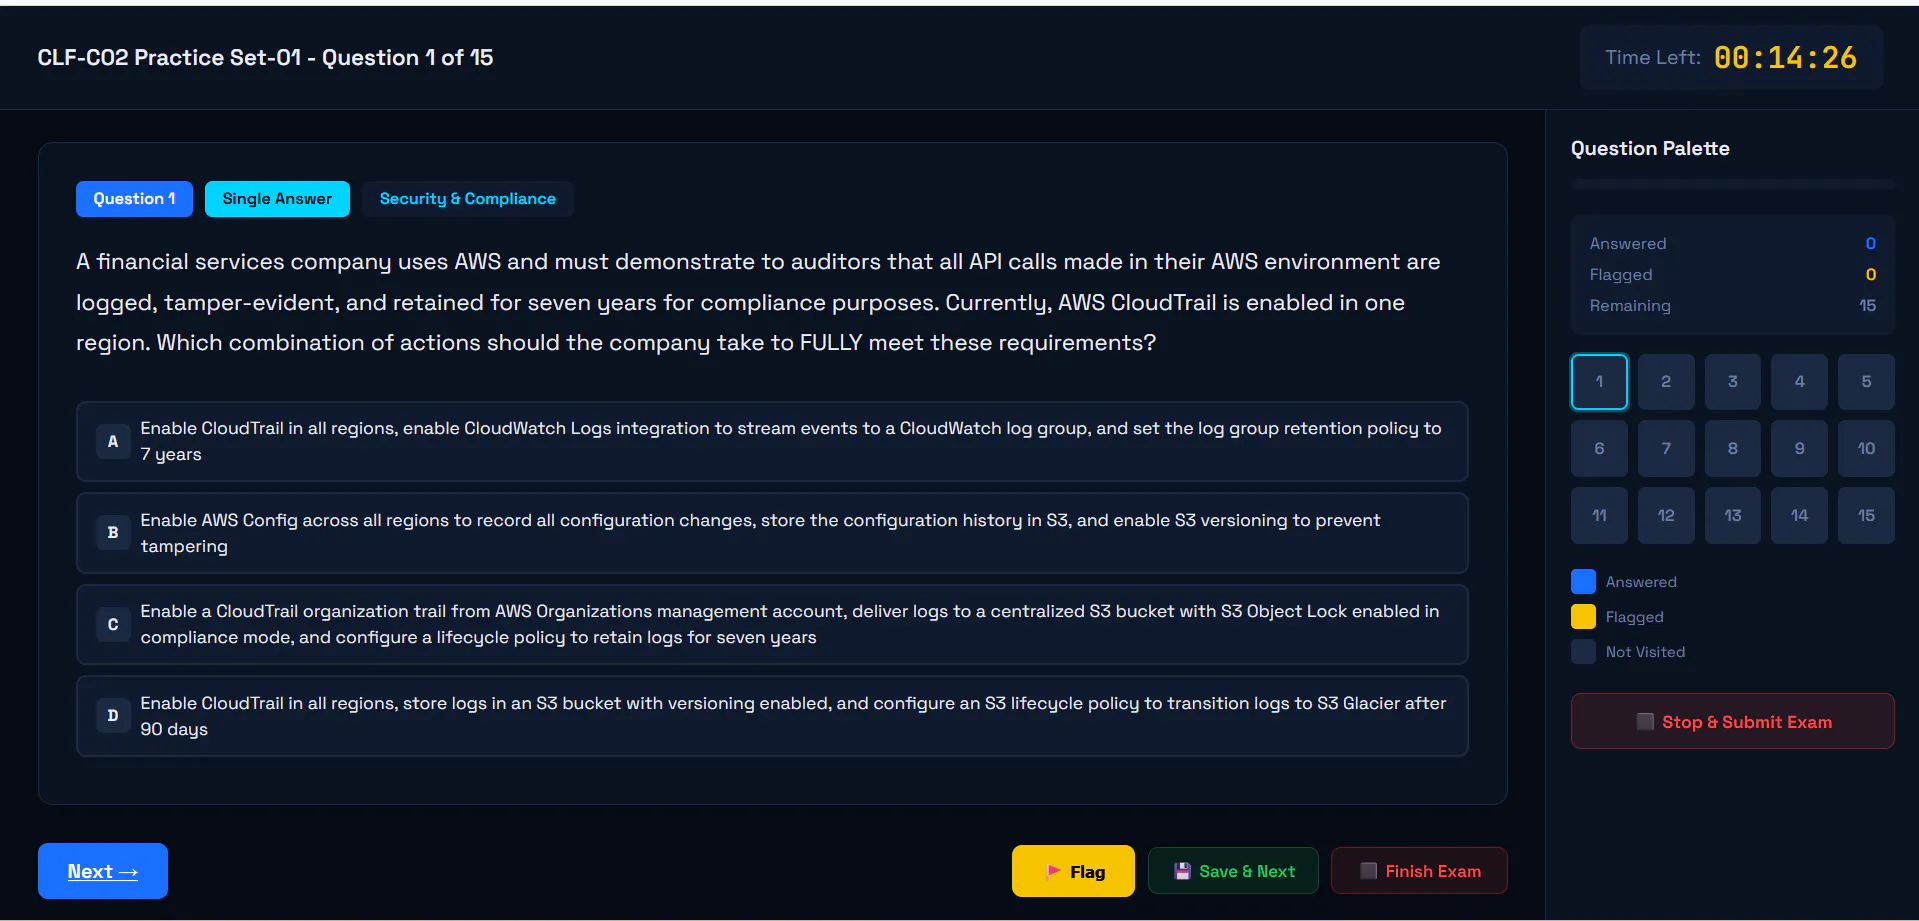Click the yellow Flagged legend swatch
Viewport: 1919px width, 921px height.
coord(1584,617)
